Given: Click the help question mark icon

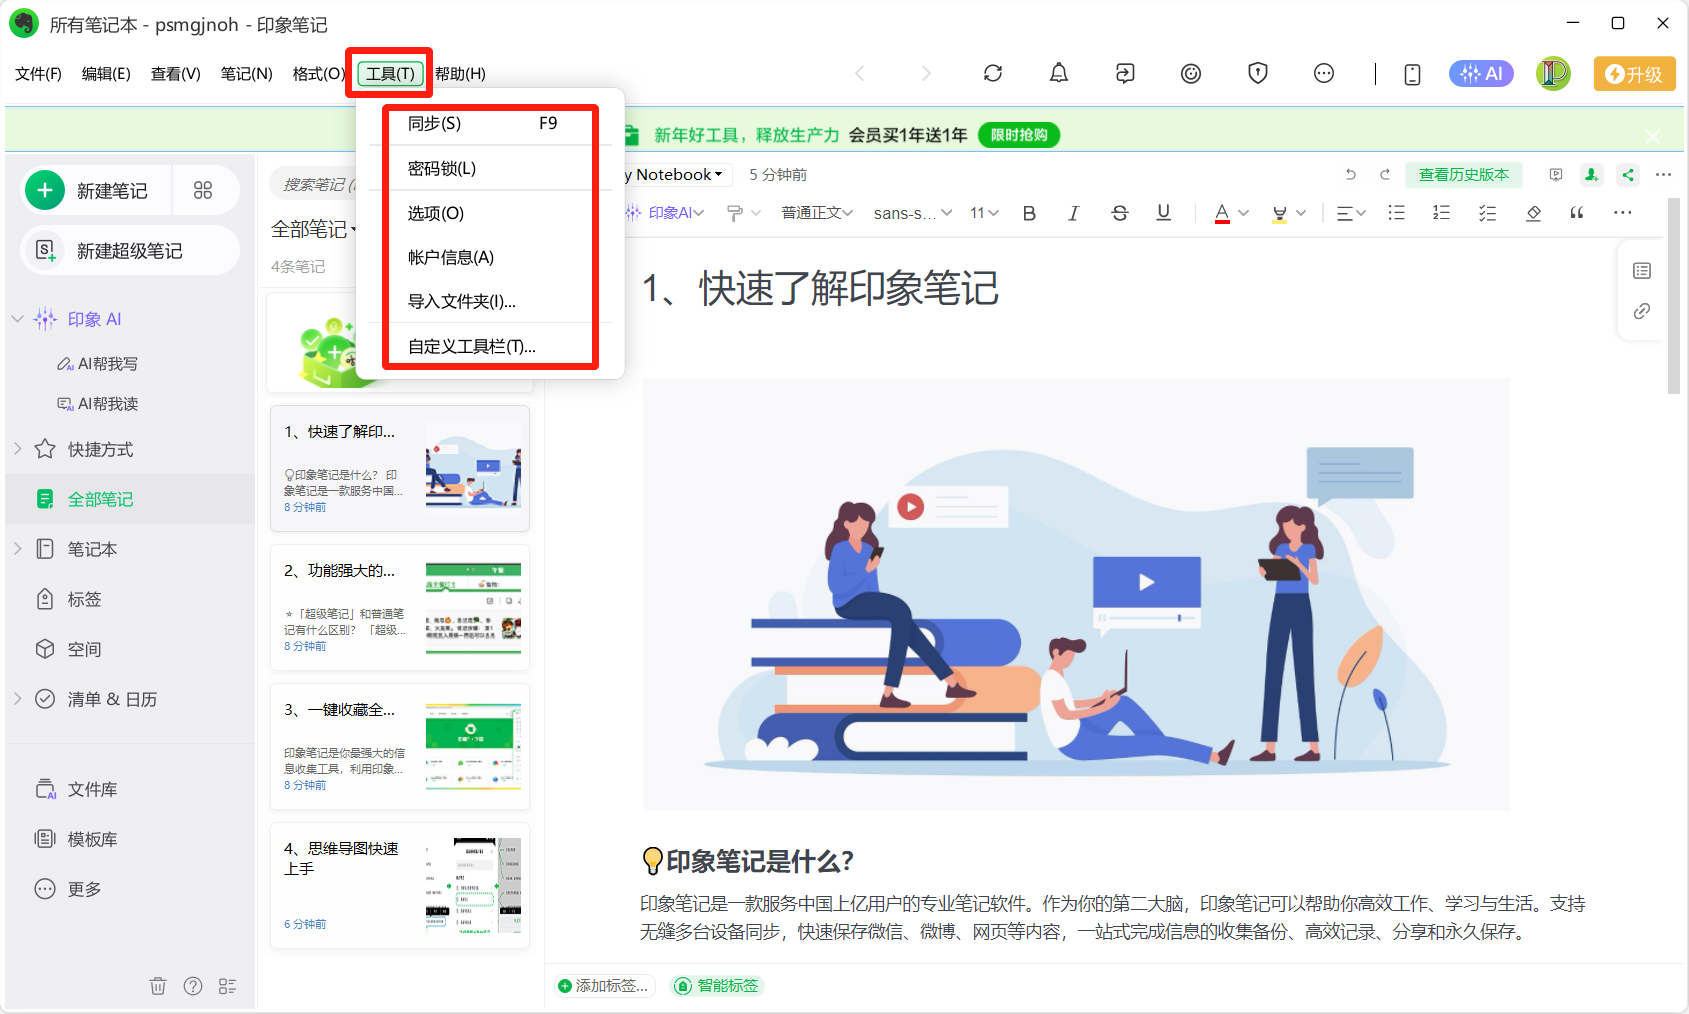Looking at the screenshot, I should click(x=193, y=986).
